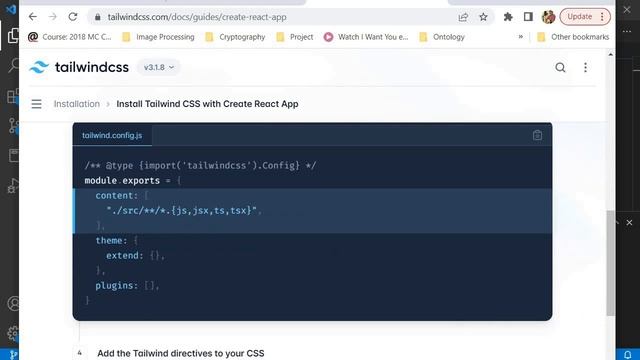Toggle the browser side panel

click(528, 17)
